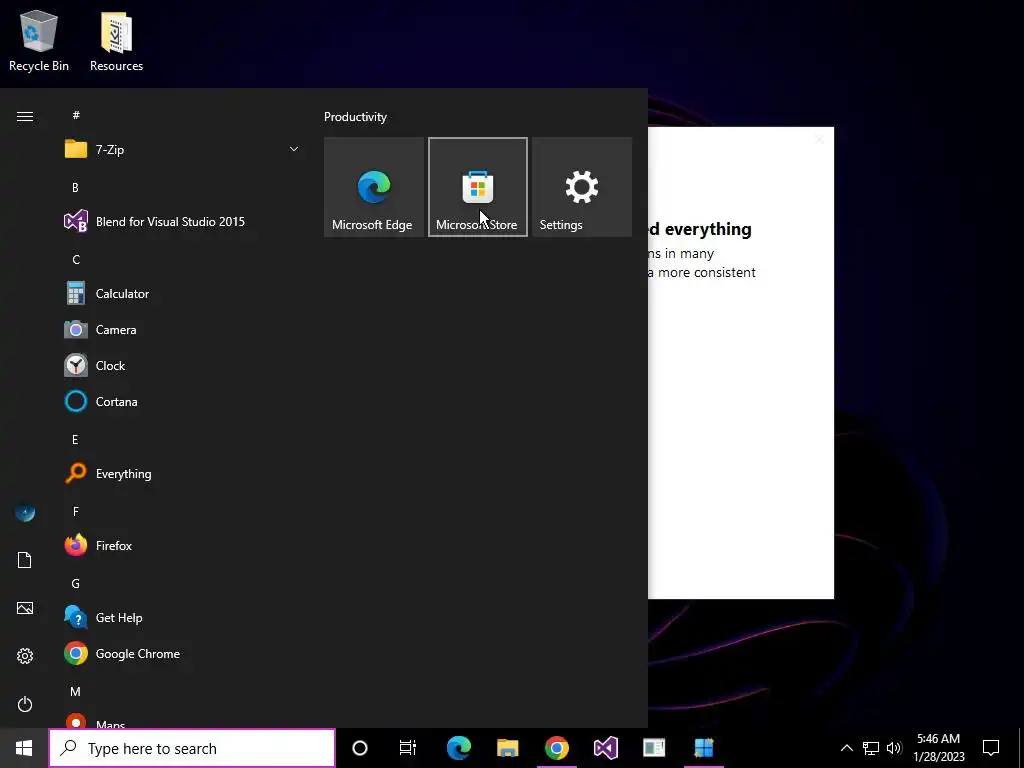
Task: Click the Windows Start button
Action: coord(24,748)
